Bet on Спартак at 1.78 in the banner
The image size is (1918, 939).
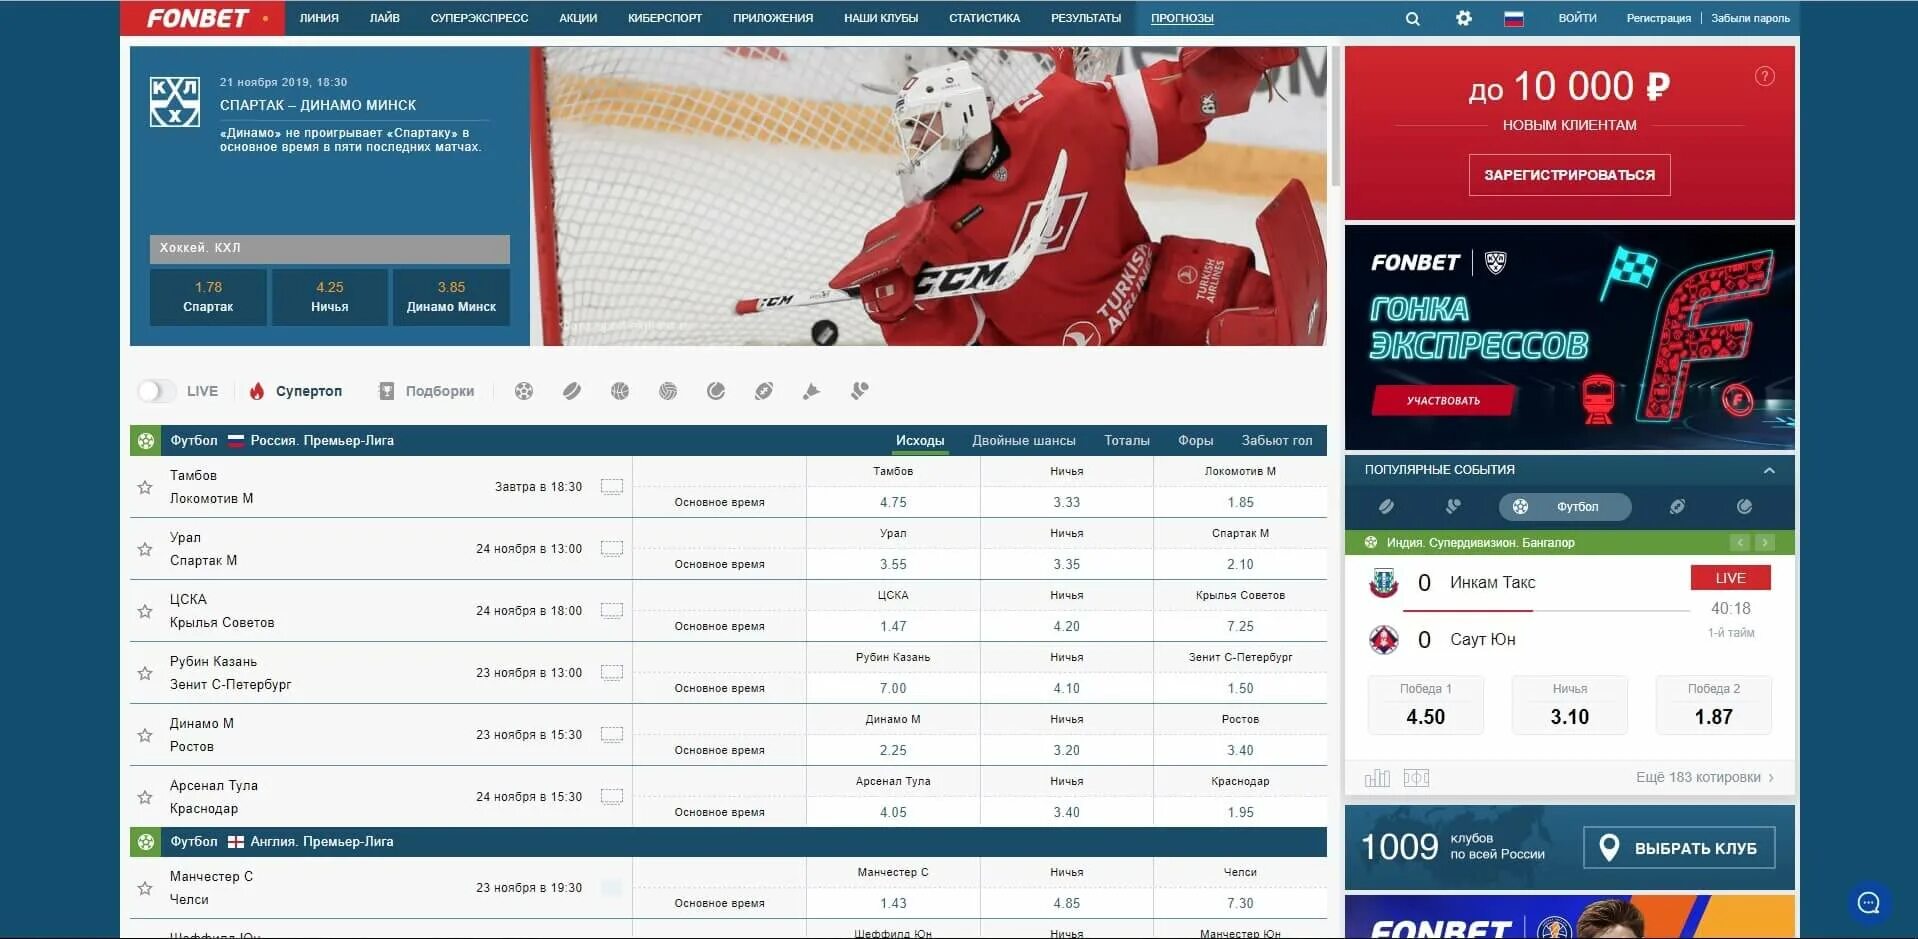click(208, 297)
